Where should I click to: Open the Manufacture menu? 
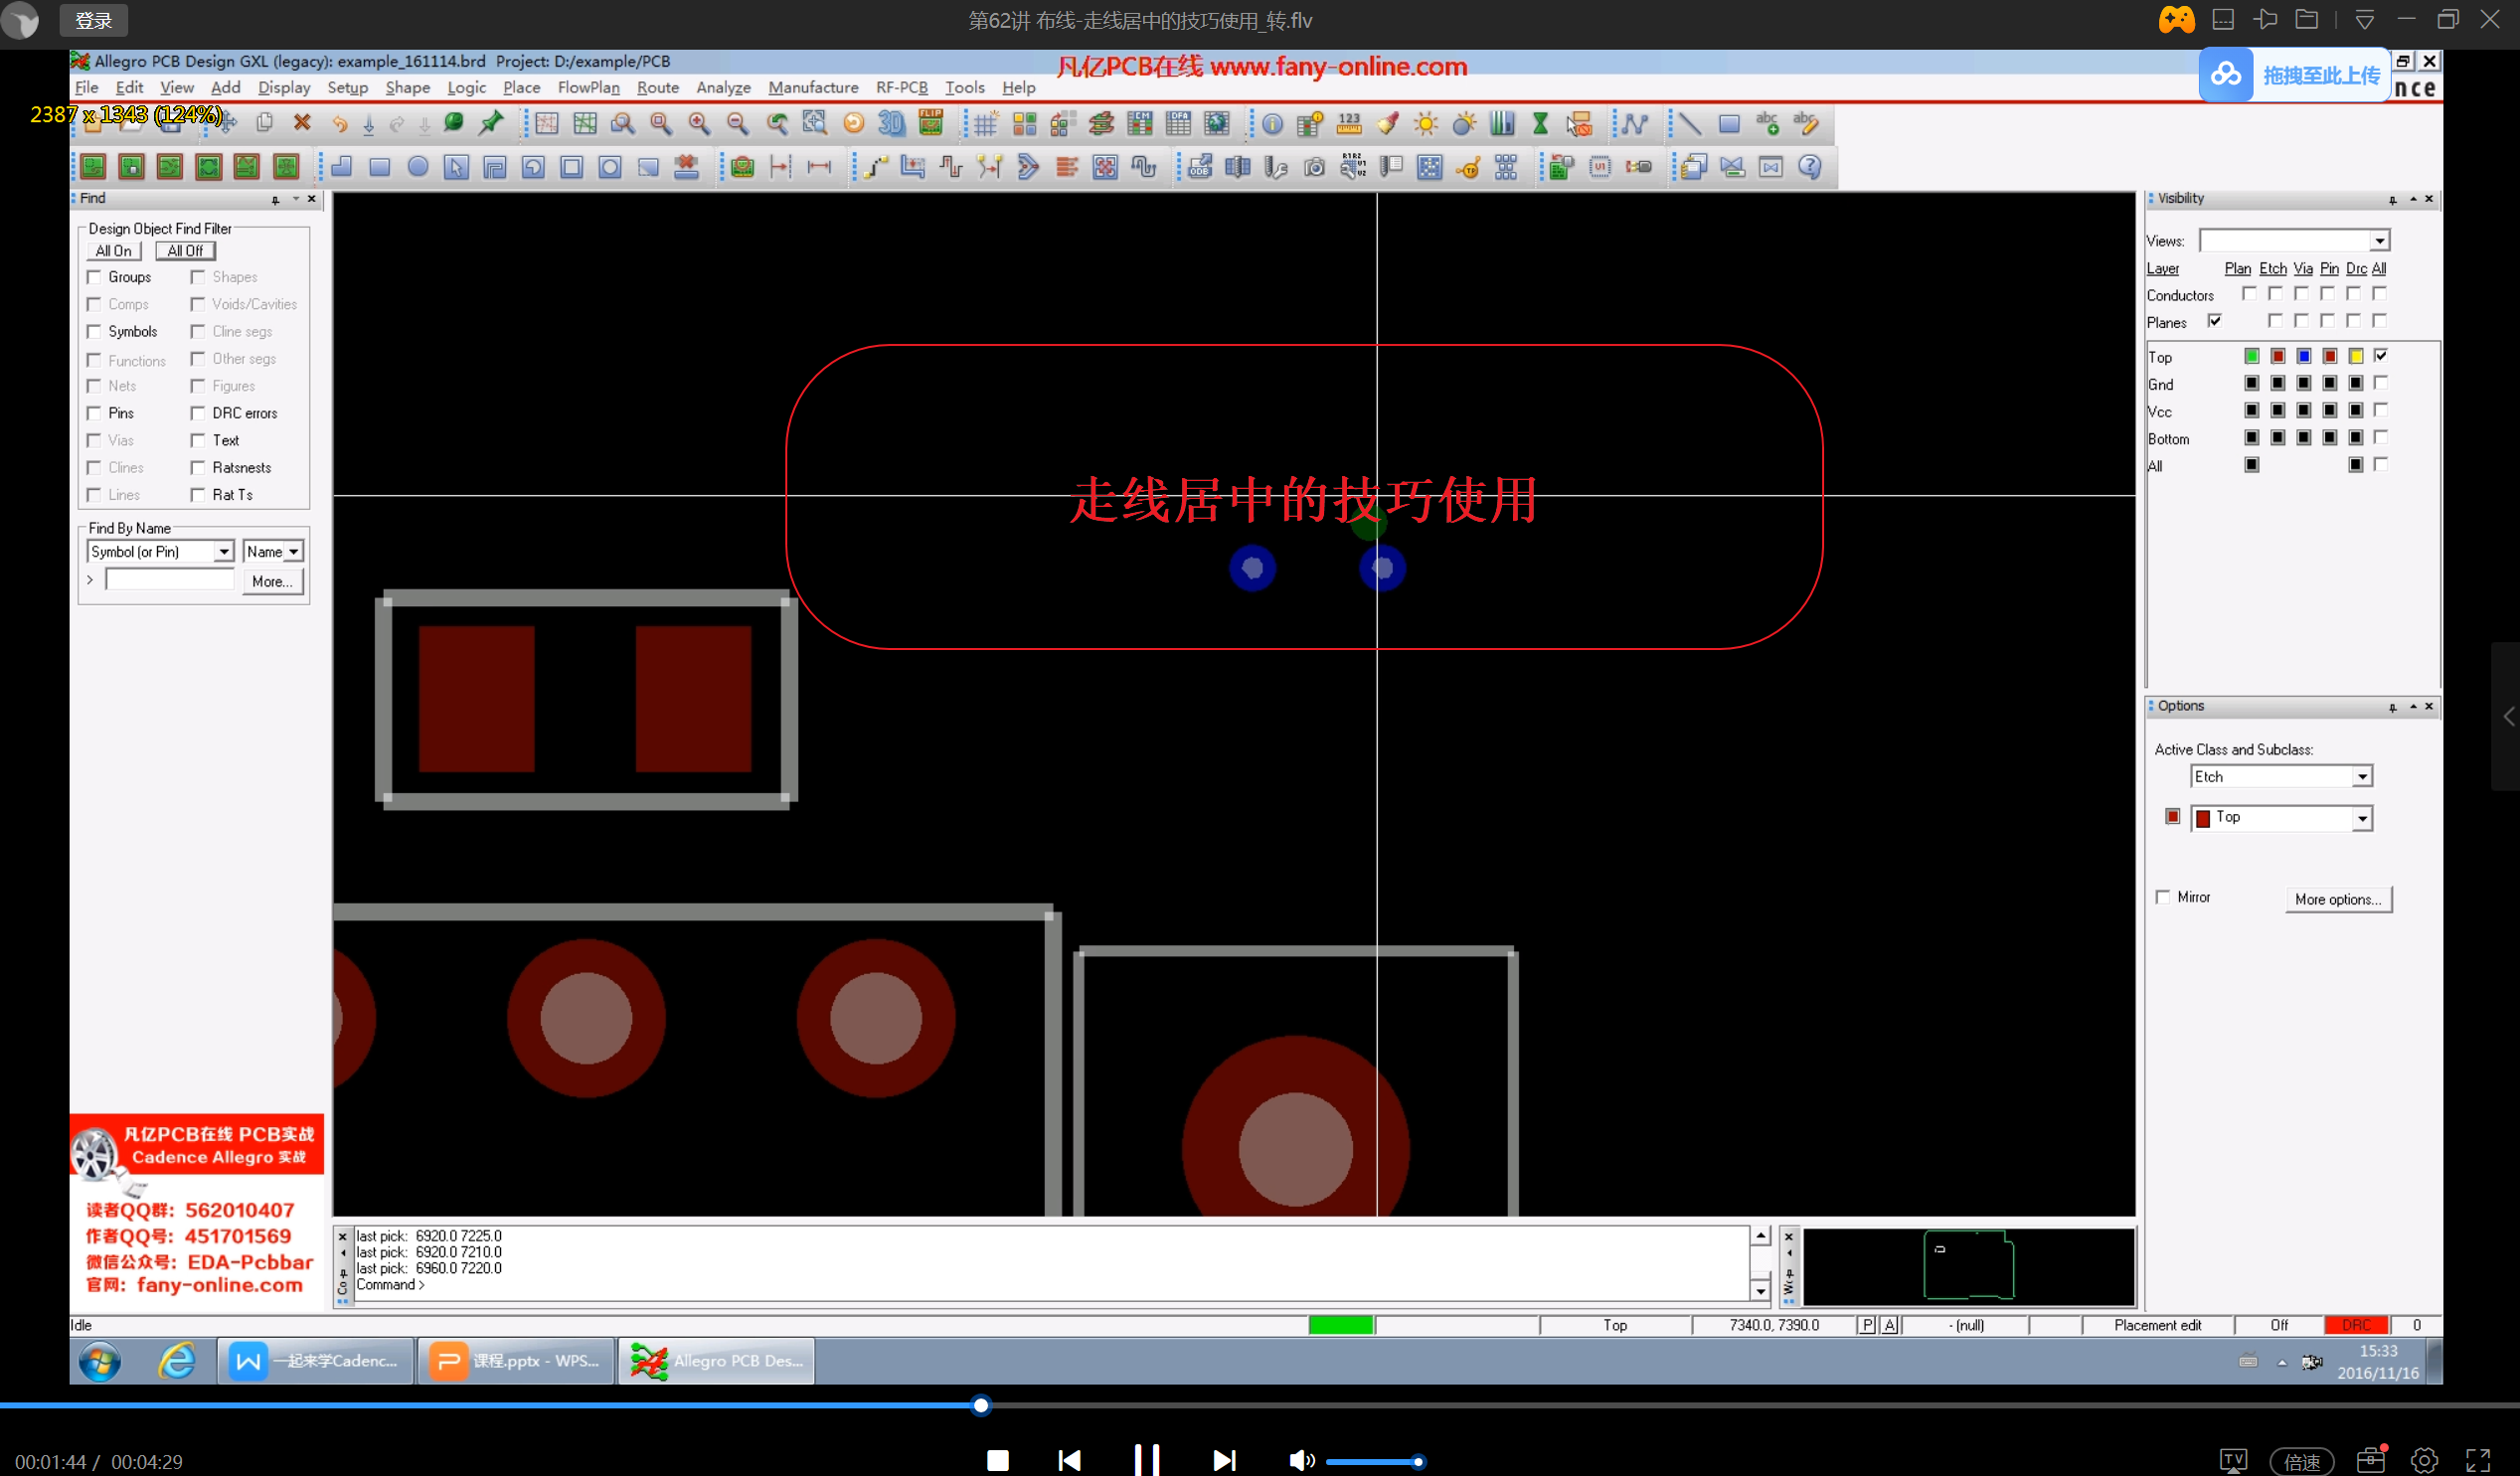point(813,88)
